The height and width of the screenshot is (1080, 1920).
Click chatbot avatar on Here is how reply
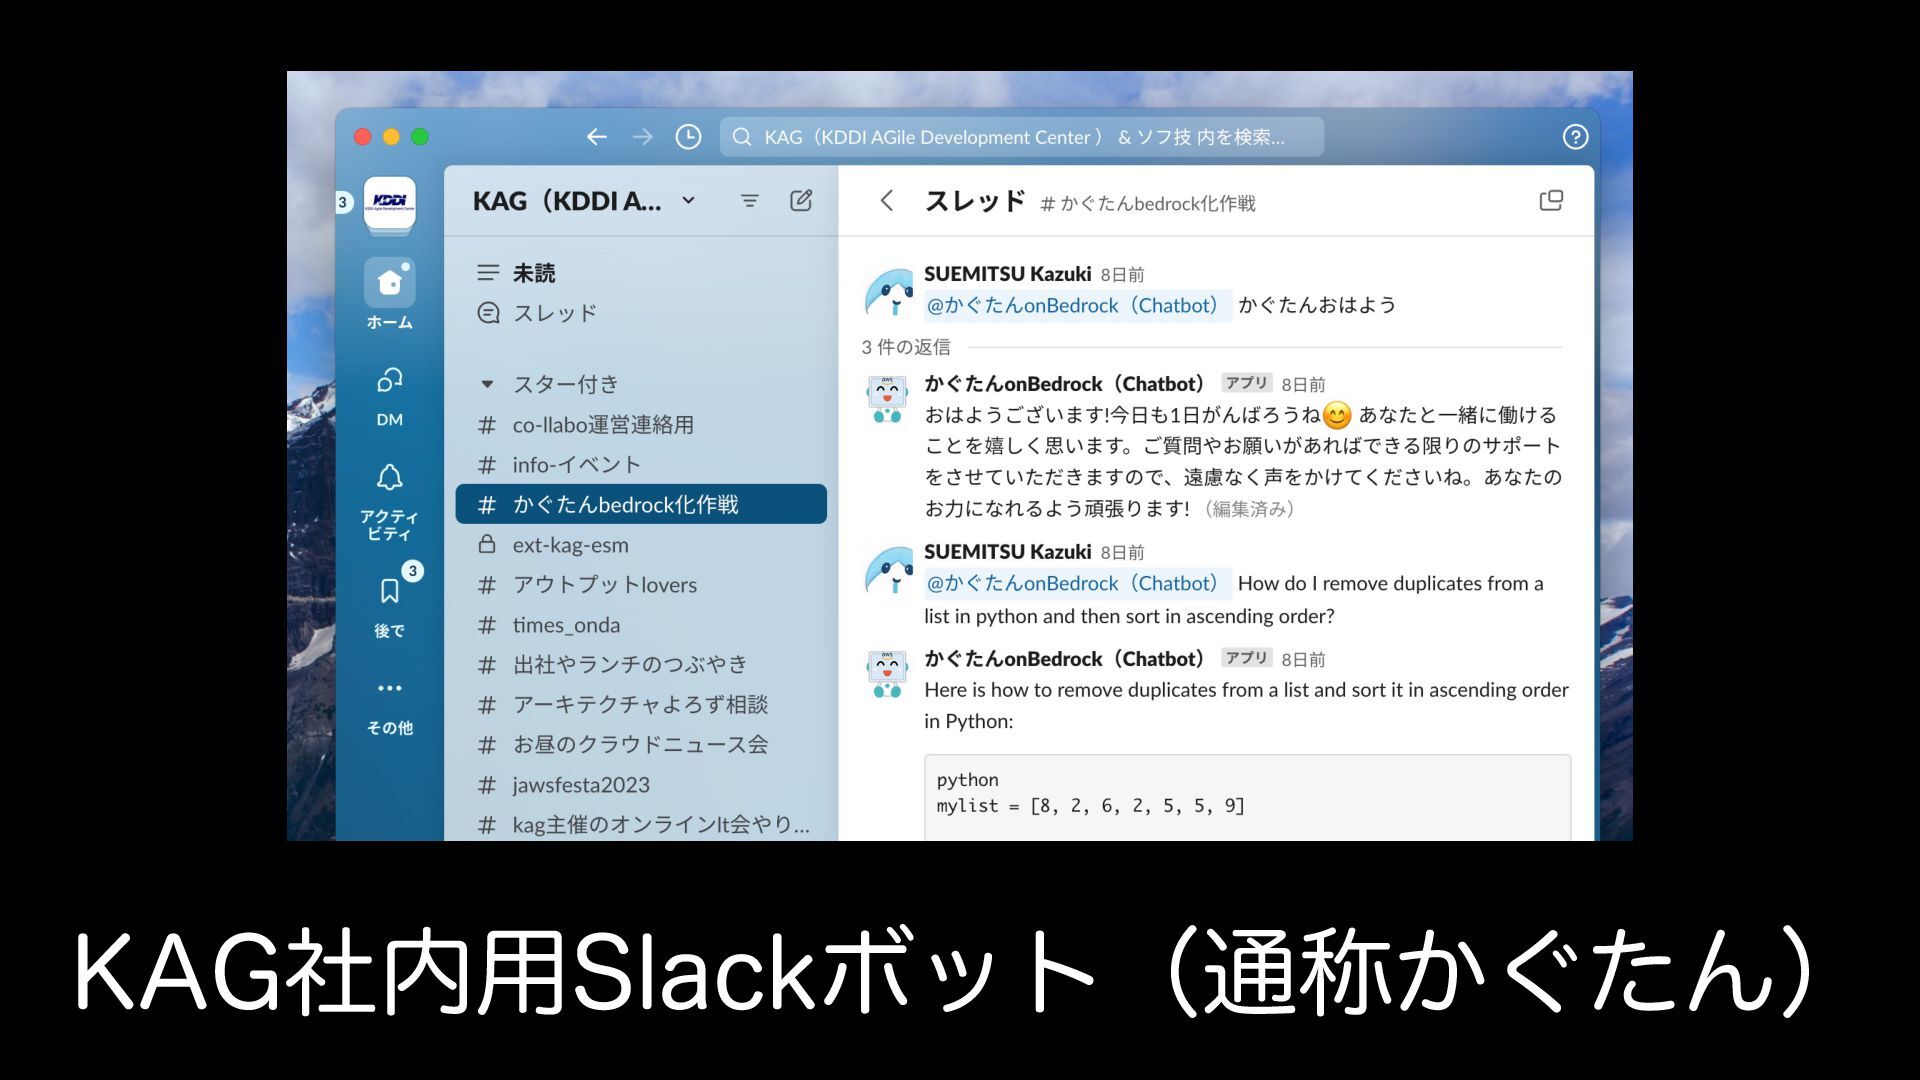(888, 674)
